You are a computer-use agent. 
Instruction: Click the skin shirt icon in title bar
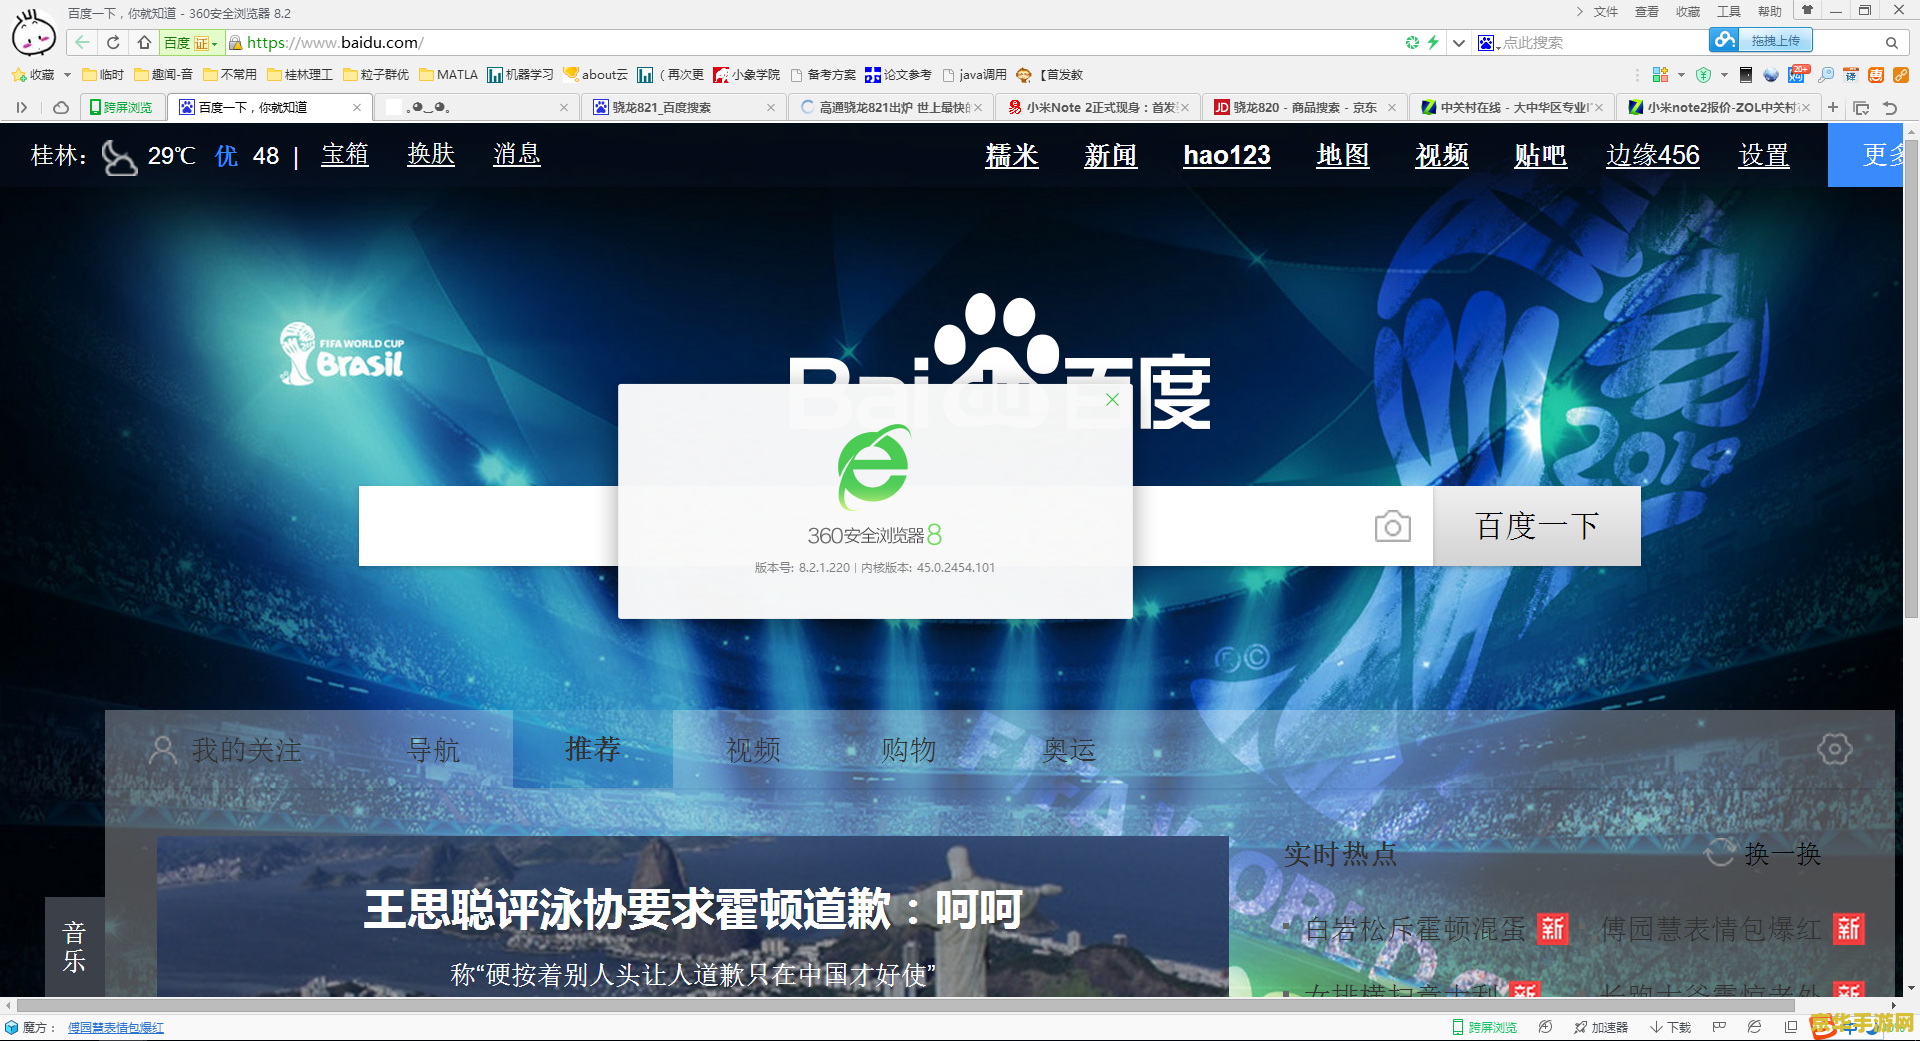1807,11
